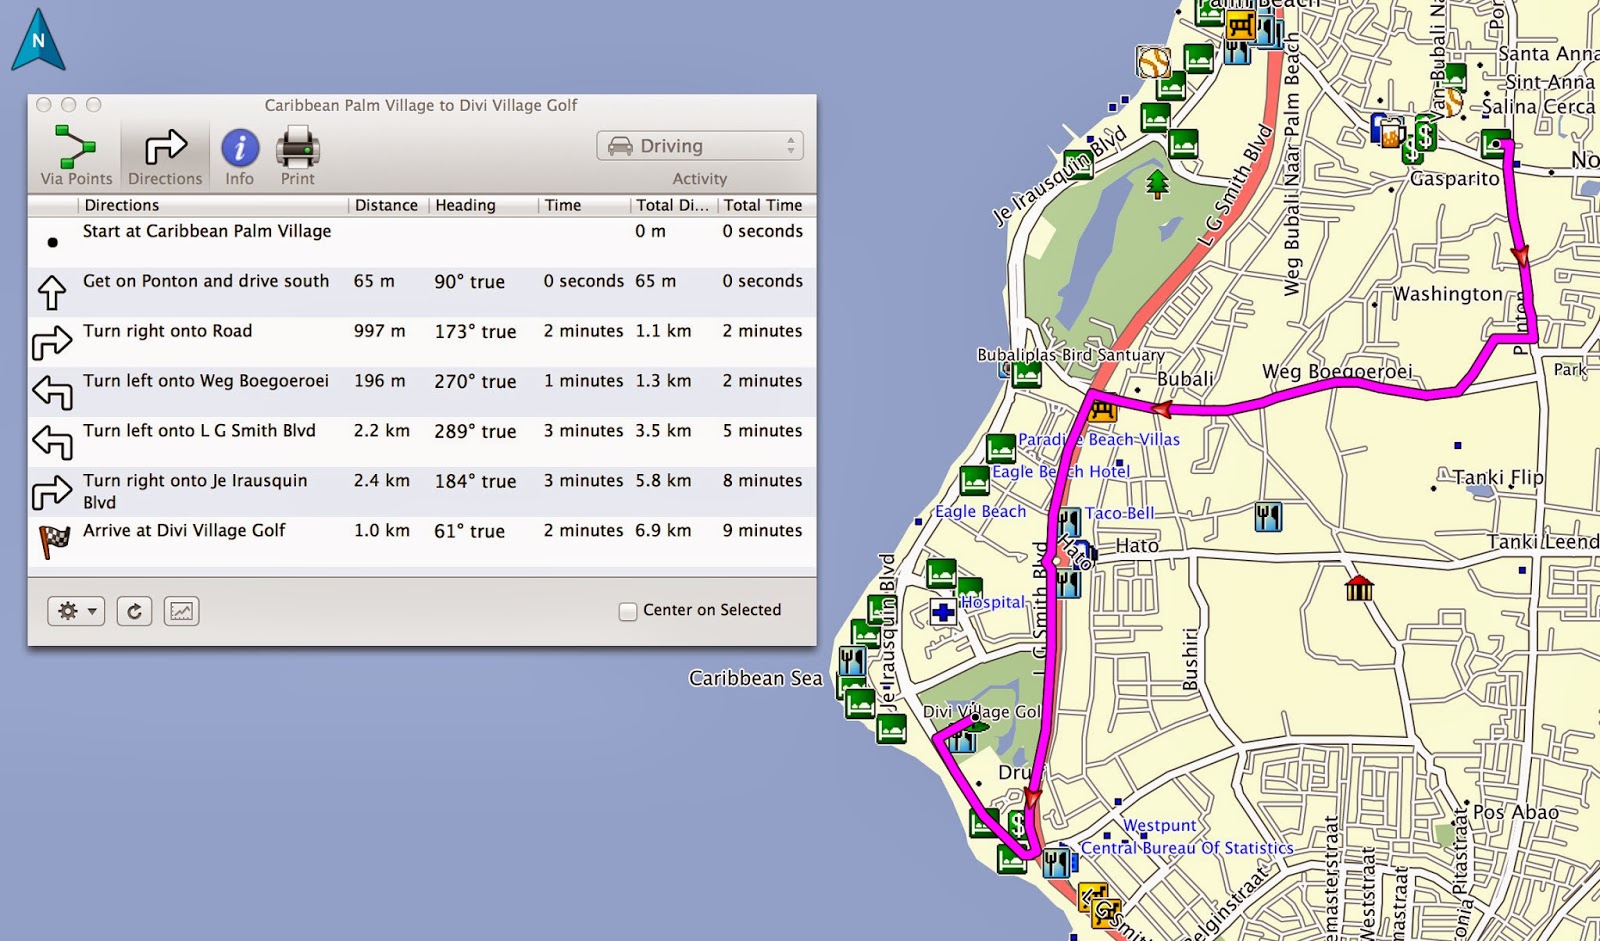The image size is (1600, 941).
Task: Click the 997 m distance cell
Action: tap(380, 331)
